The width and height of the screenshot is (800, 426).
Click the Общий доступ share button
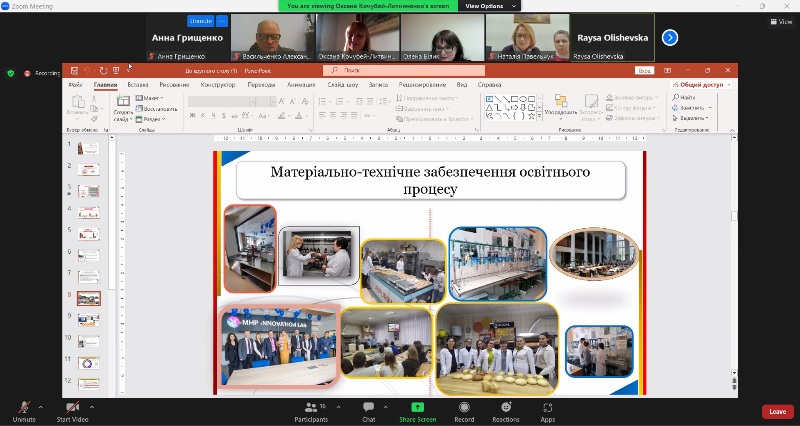(x=698, y=85)
